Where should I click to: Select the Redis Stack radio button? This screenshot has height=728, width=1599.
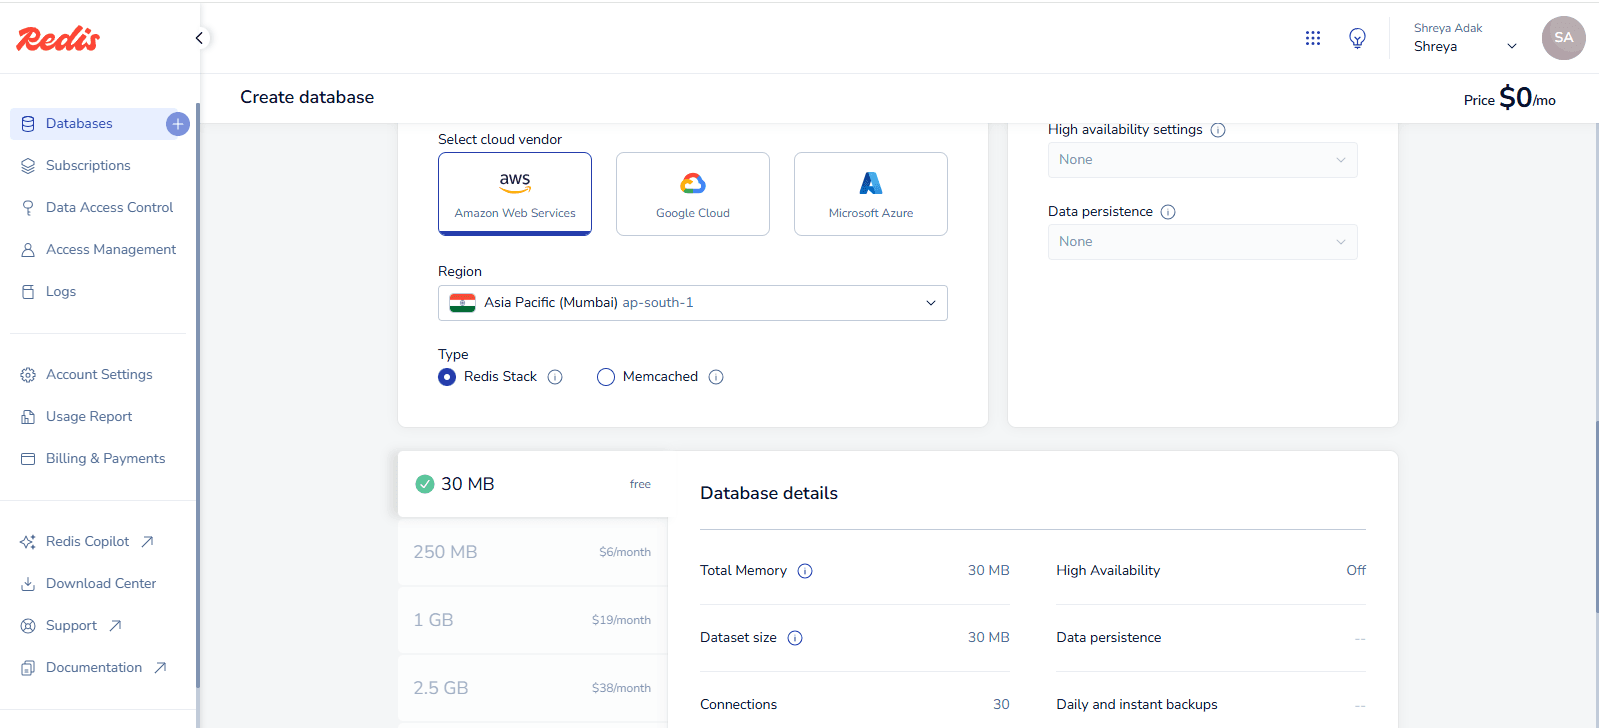click(x=447, y=377)
